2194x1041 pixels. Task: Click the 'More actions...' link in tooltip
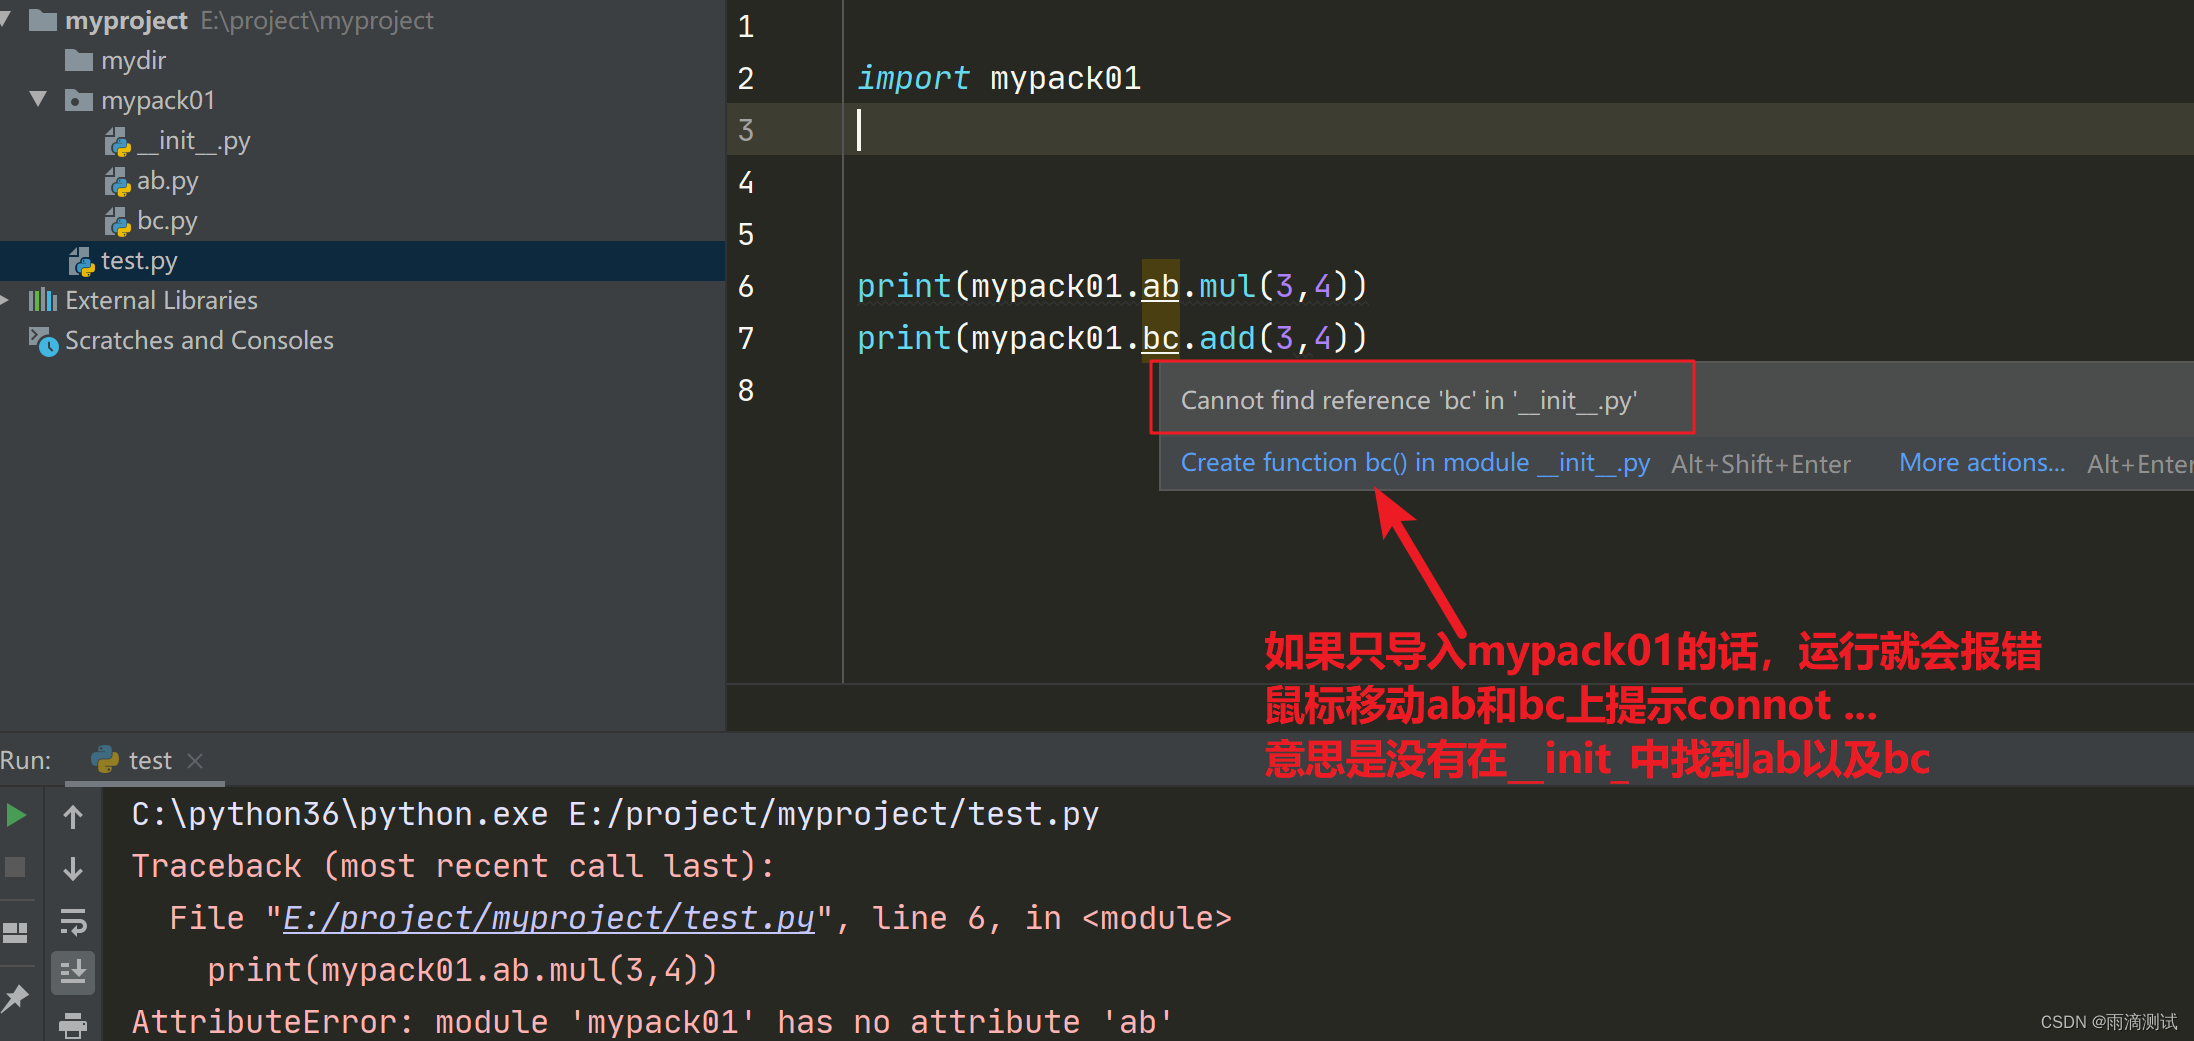pyautogui.click(x=1982, y=463)
